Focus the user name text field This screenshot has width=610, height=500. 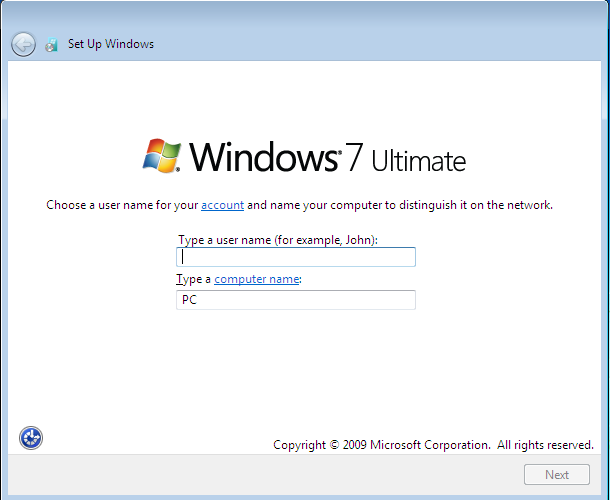pos(296,257)
